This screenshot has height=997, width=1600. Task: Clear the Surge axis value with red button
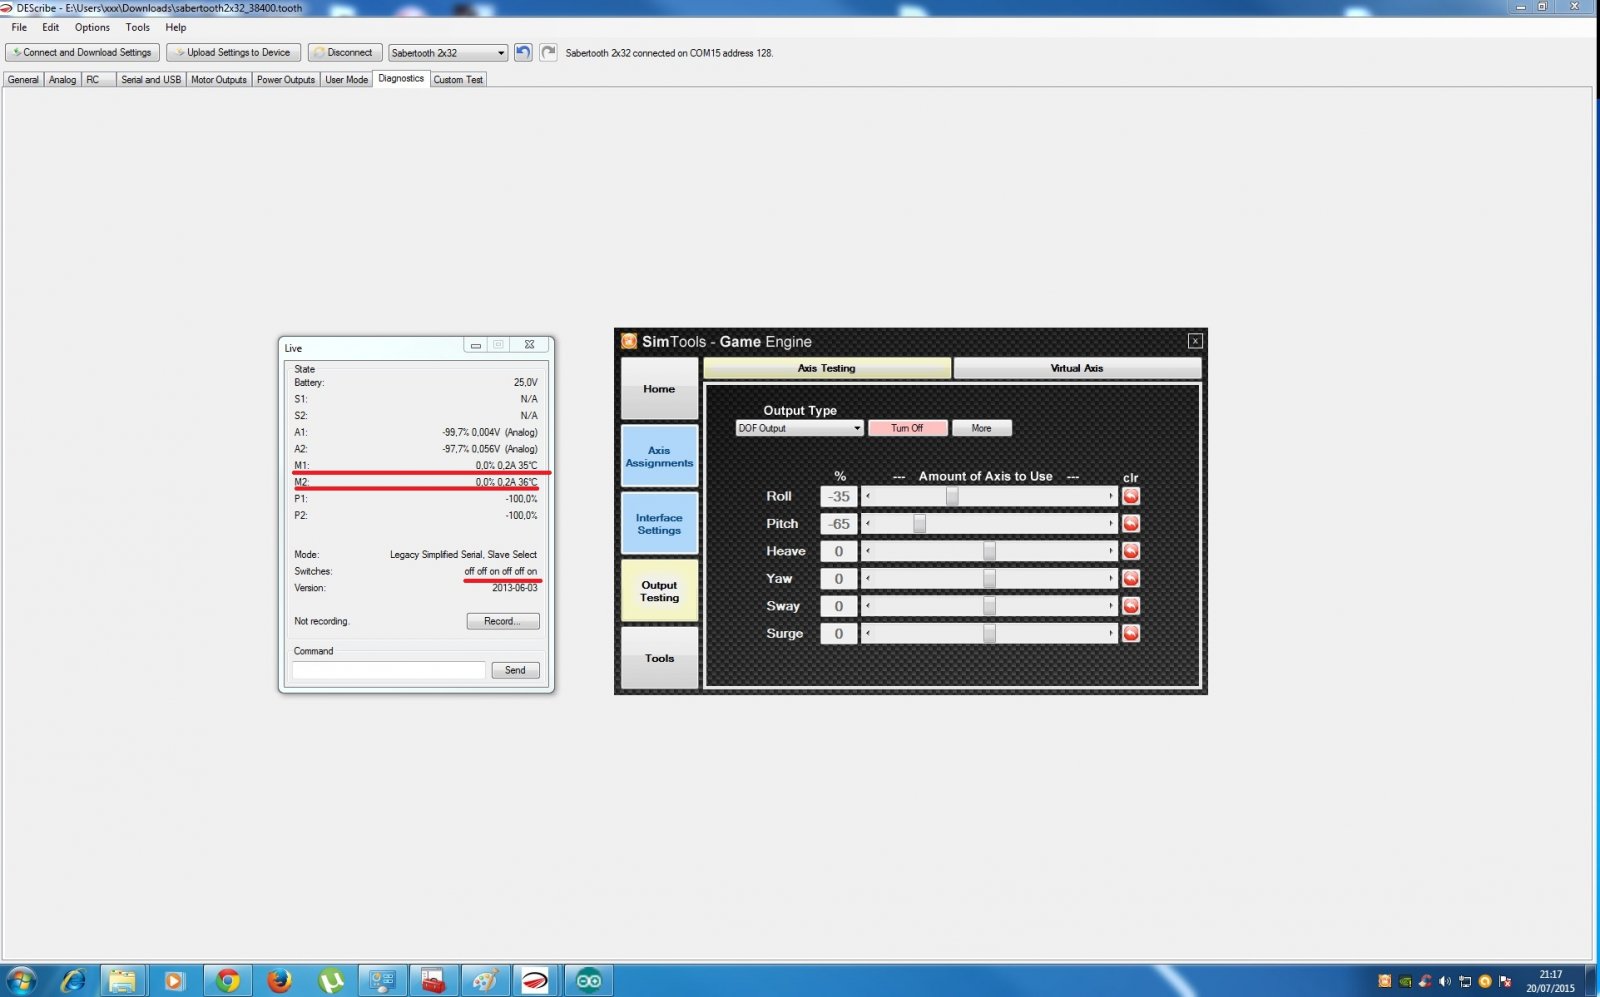(x=1131, y=633)
